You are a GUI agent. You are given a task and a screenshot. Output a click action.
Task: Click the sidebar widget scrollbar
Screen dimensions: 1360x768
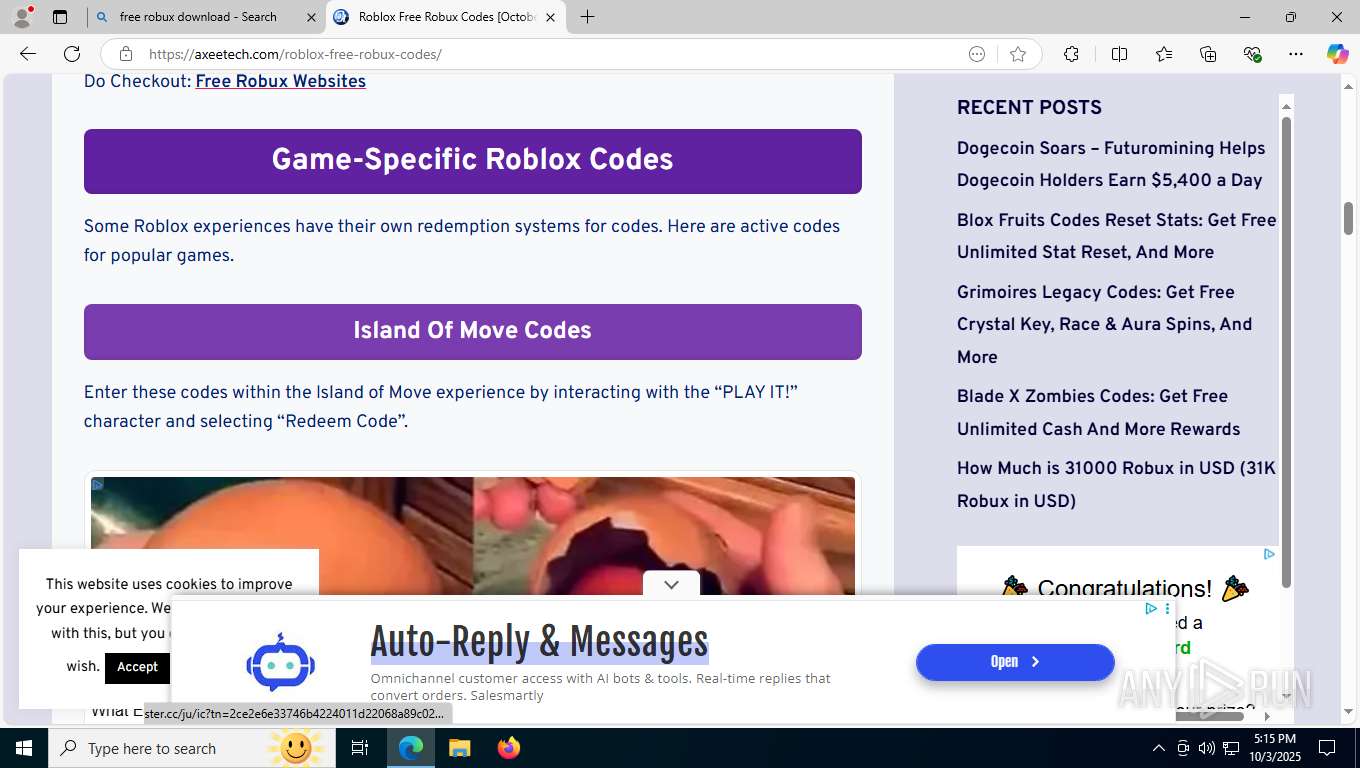1286,350
